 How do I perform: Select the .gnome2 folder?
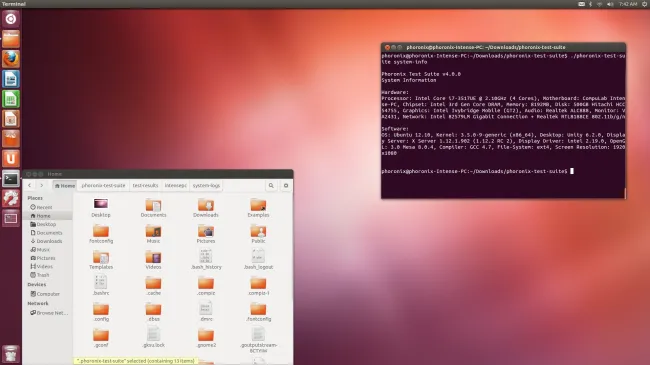coord(206,338)
